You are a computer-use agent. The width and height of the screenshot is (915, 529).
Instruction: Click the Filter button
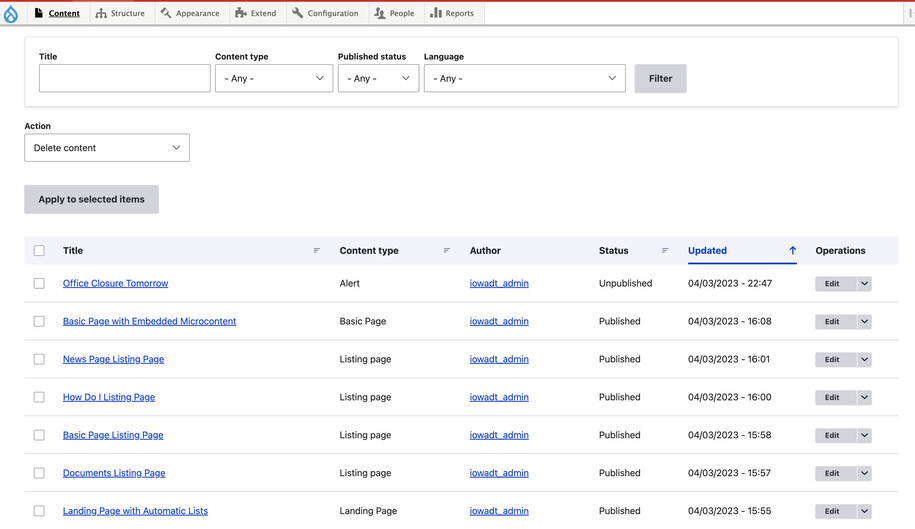(x=661, y=78)
